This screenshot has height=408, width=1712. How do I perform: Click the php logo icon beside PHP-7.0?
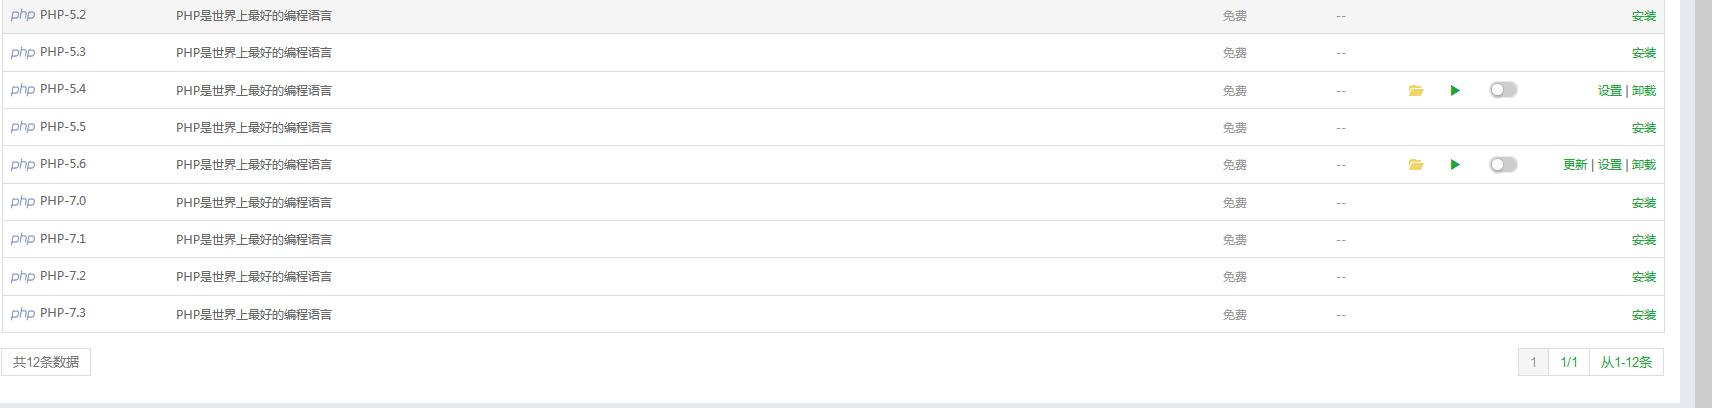coord(23,202)
